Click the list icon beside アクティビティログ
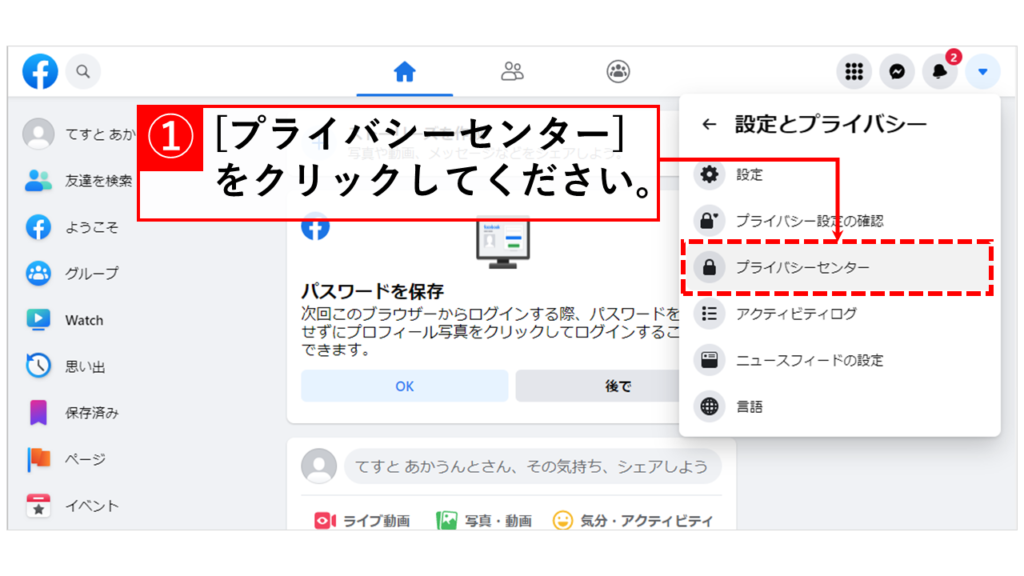Image resolution: width=1024 pixels, height=576 pixels. [x=709, y=313]
